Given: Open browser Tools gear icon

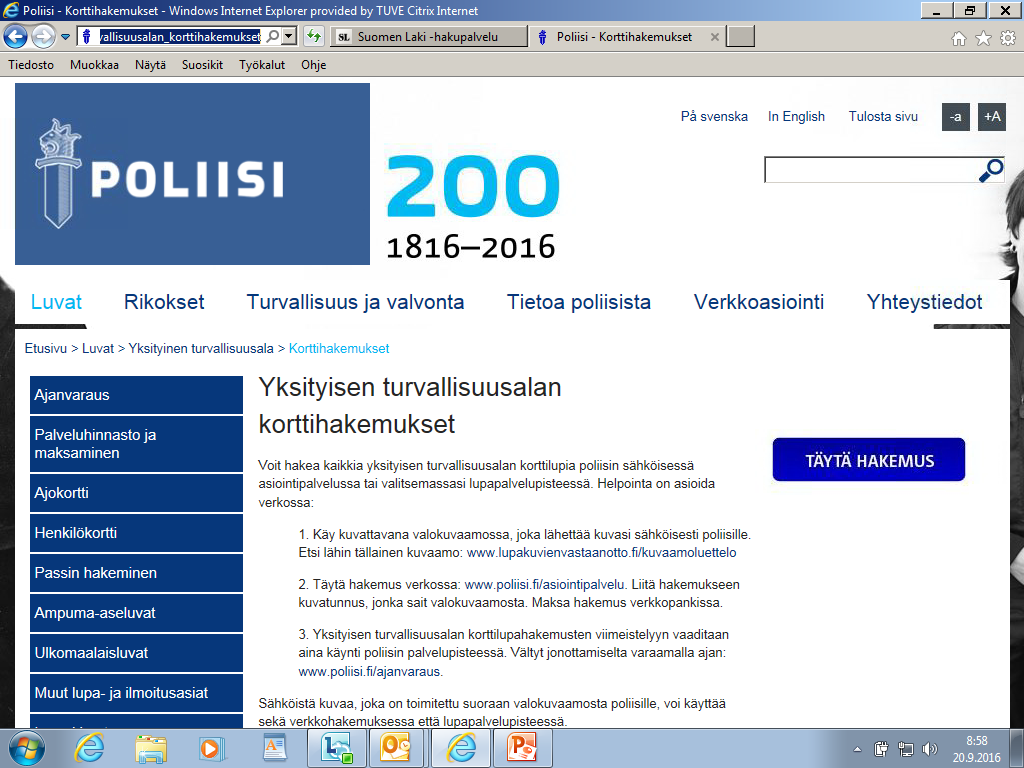Looking at the screenshot, I should 1008,39.
